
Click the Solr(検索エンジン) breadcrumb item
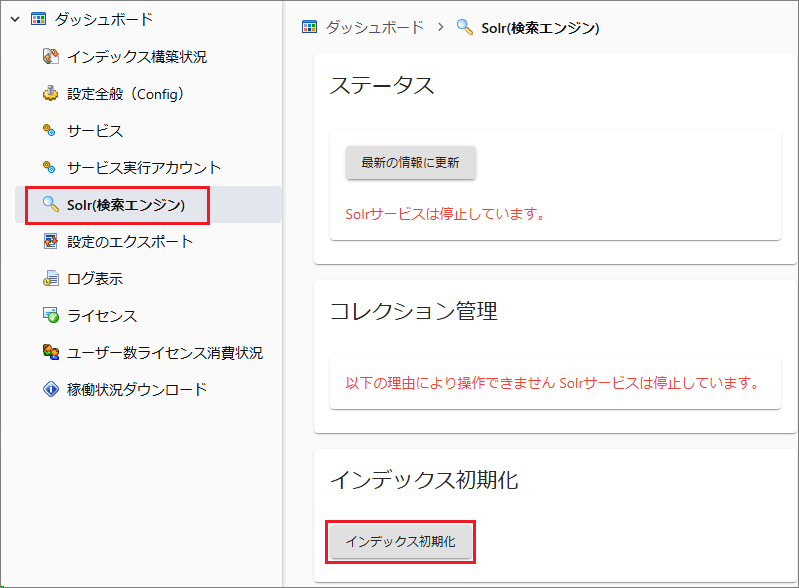pos(540,27)
